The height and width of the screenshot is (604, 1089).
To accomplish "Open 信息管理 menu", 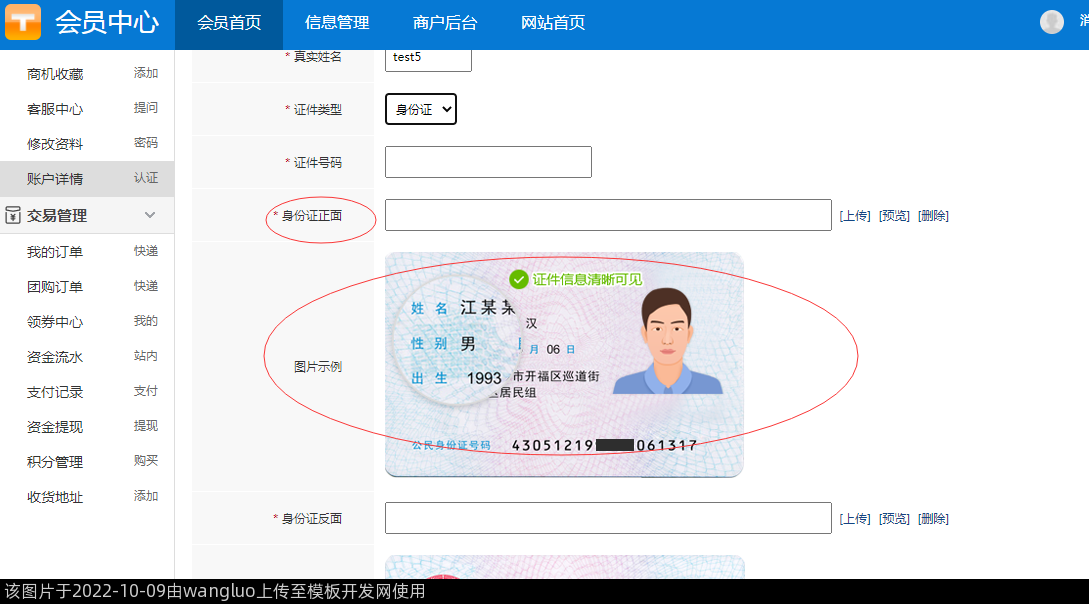I will tap(337, 23).
